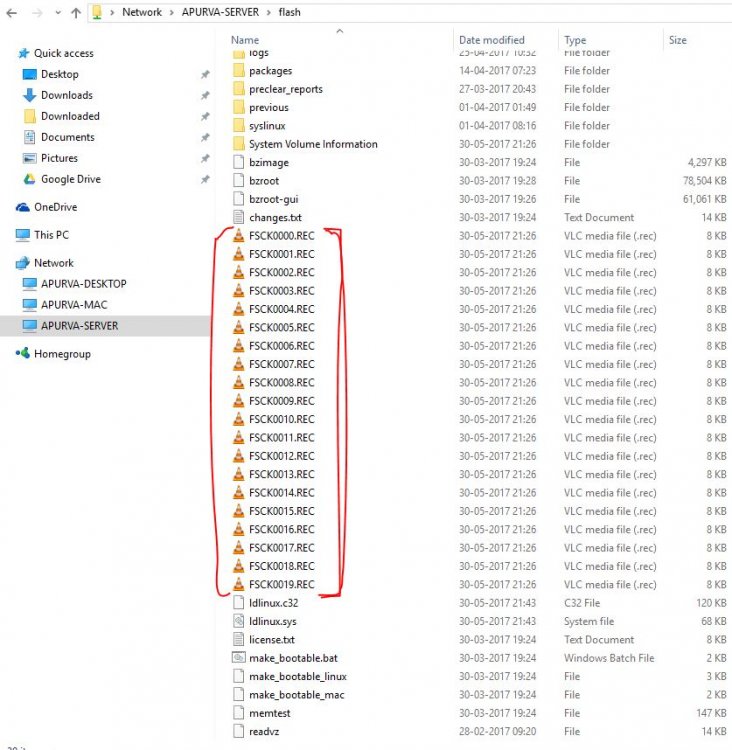Click the VLC cone icon of FSCK0019.REC
732x750 pixels.
pos(239,585)
